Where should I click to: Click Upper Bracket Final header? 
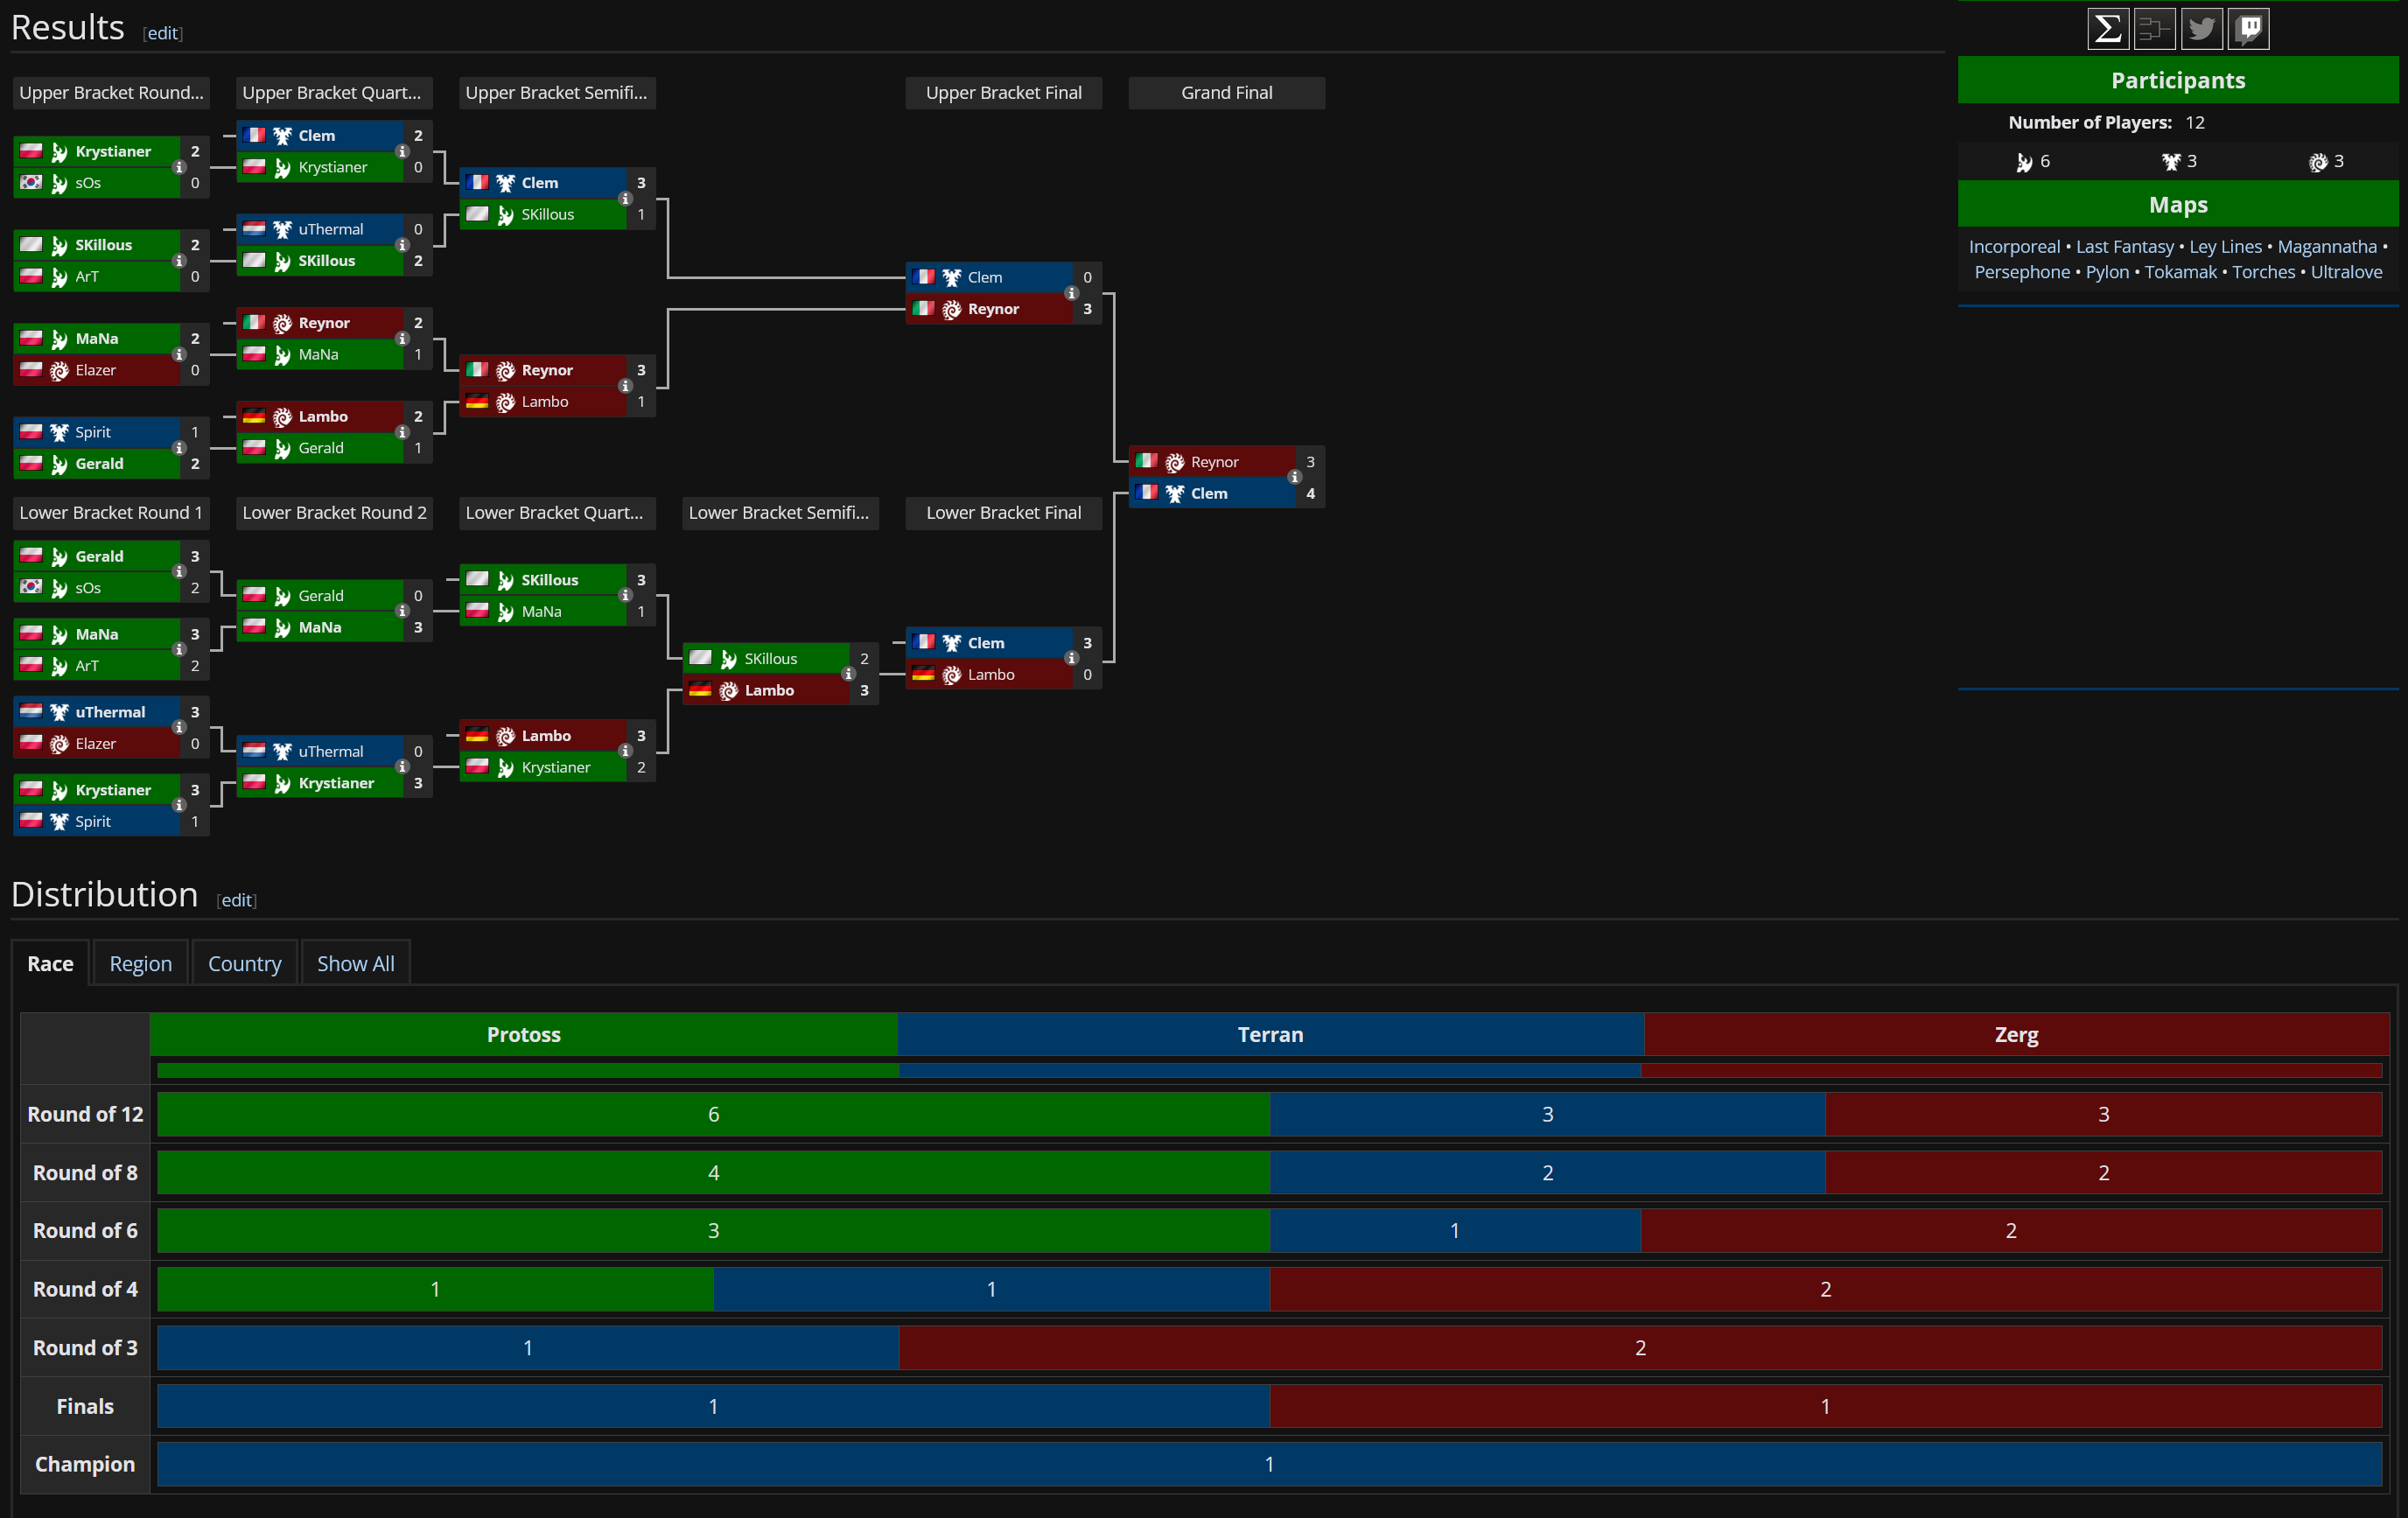1003,93
